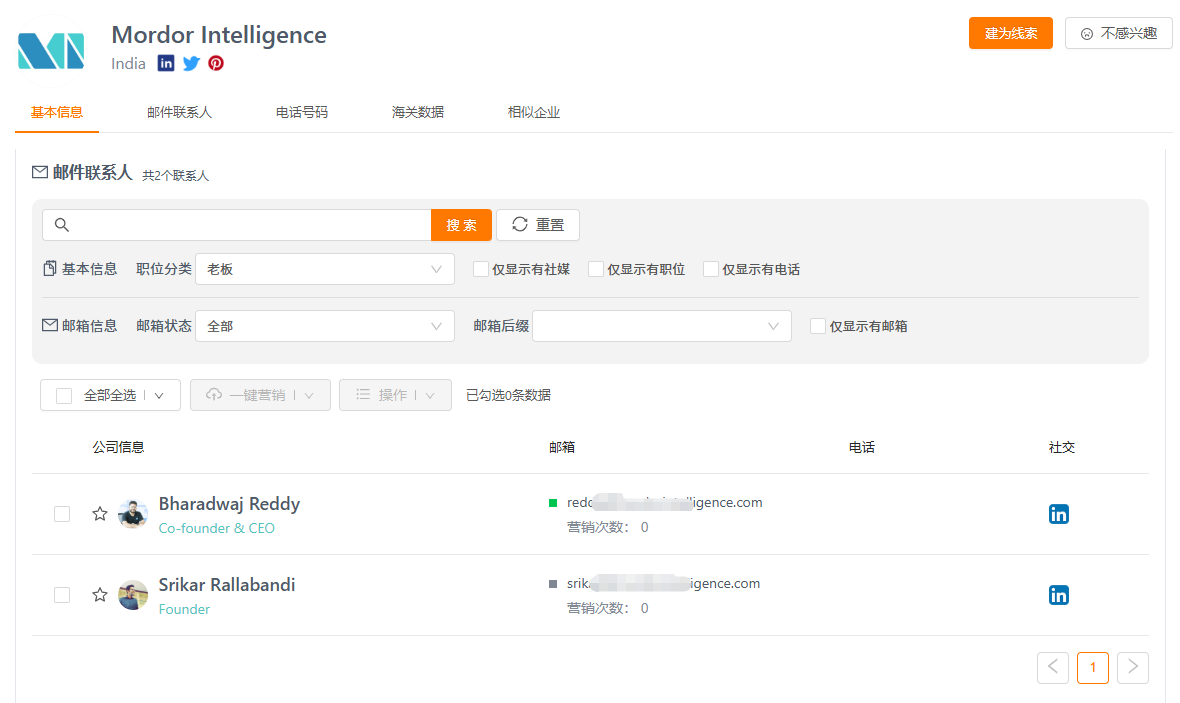Star Srikar Rallabandi as favorite
This screenshot has height=703, width=1180.
[x=99, y=595]
